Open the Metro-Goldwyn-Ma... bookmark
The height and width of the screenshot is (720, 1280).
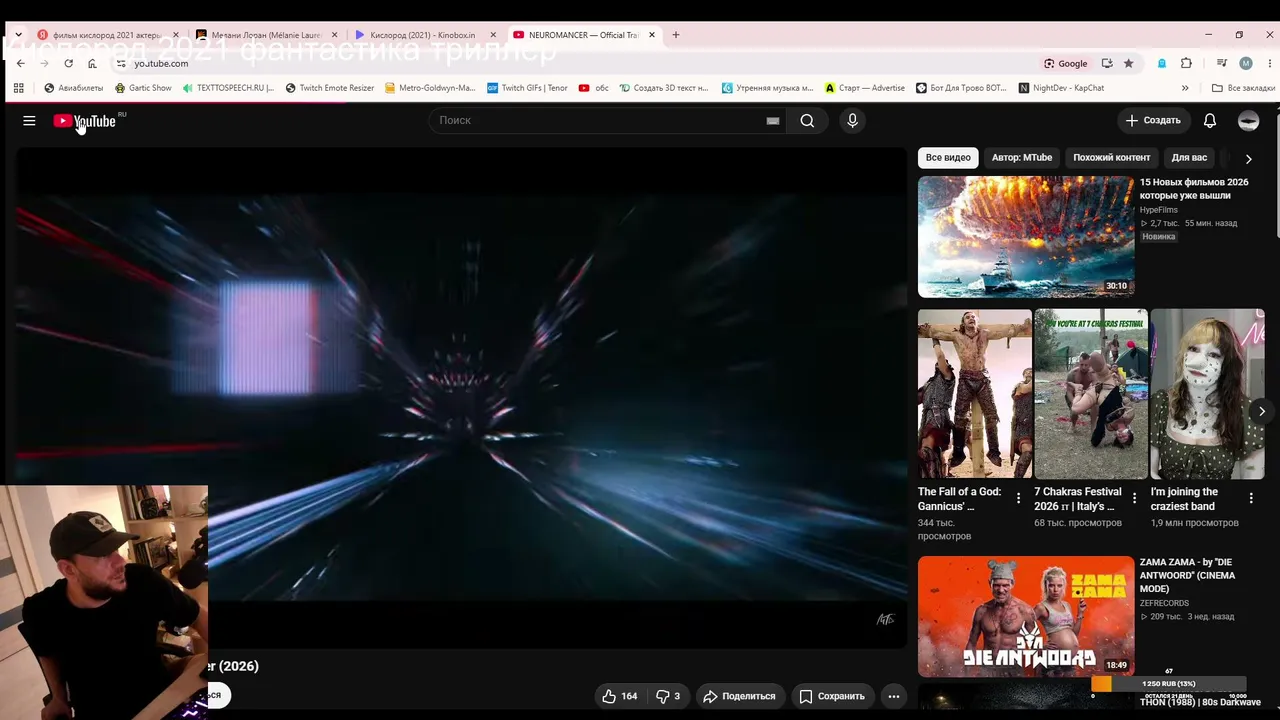click(x=430, y=88)
